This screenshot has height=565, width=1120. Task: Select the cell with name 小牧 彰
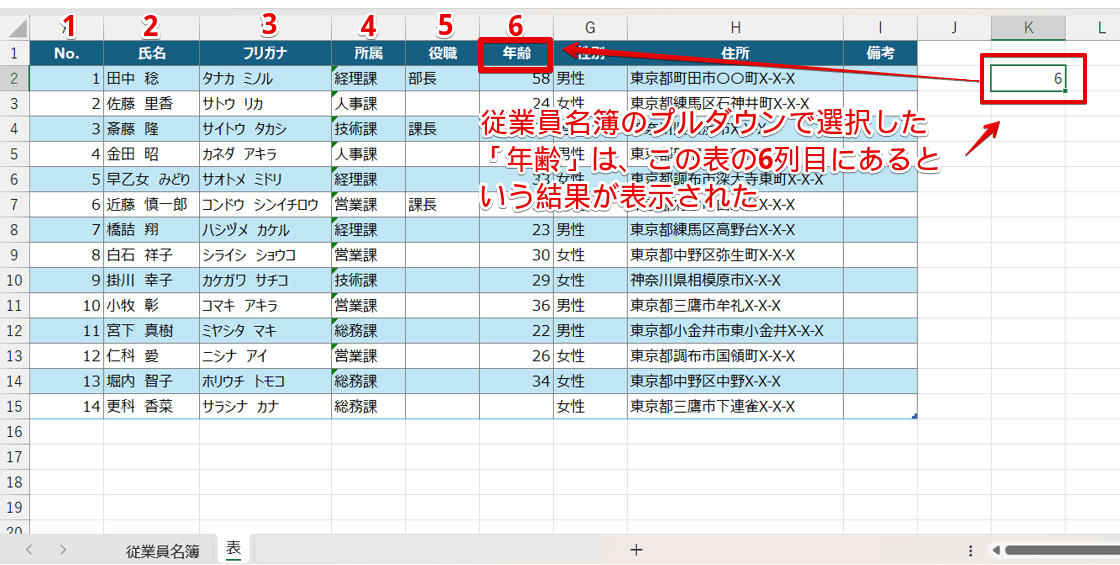151,306
